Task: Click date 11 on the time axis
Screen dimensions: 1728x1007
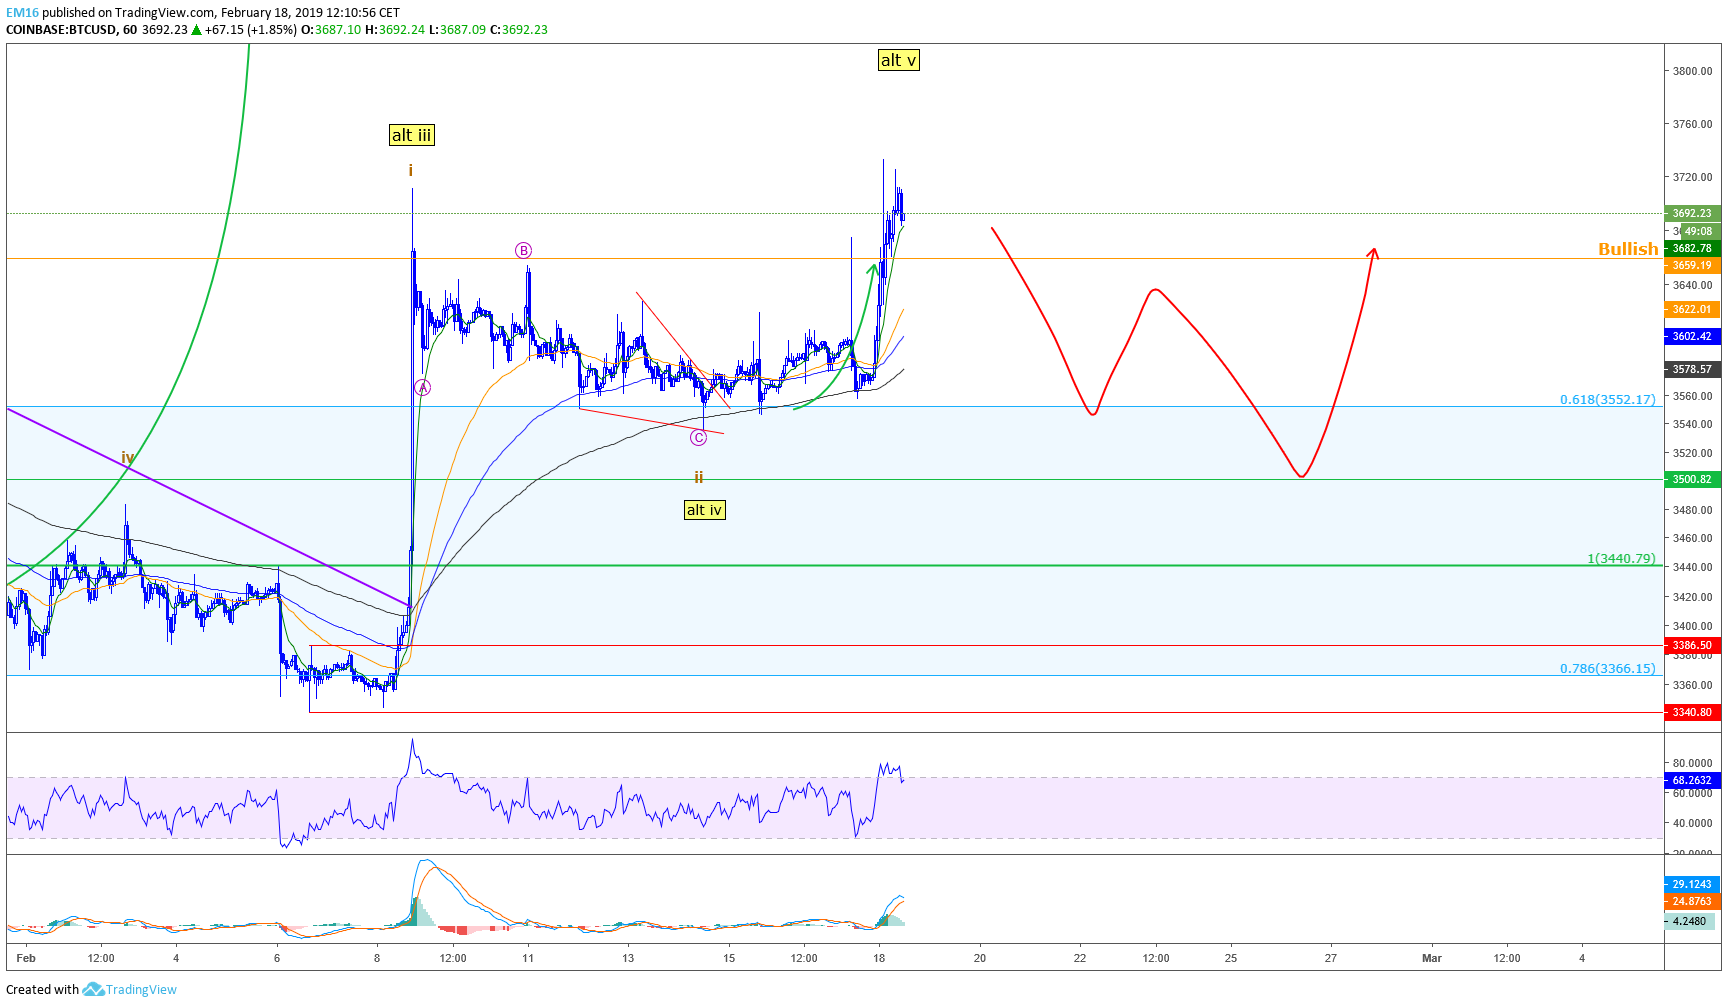Action: click(x=528, y=958)
